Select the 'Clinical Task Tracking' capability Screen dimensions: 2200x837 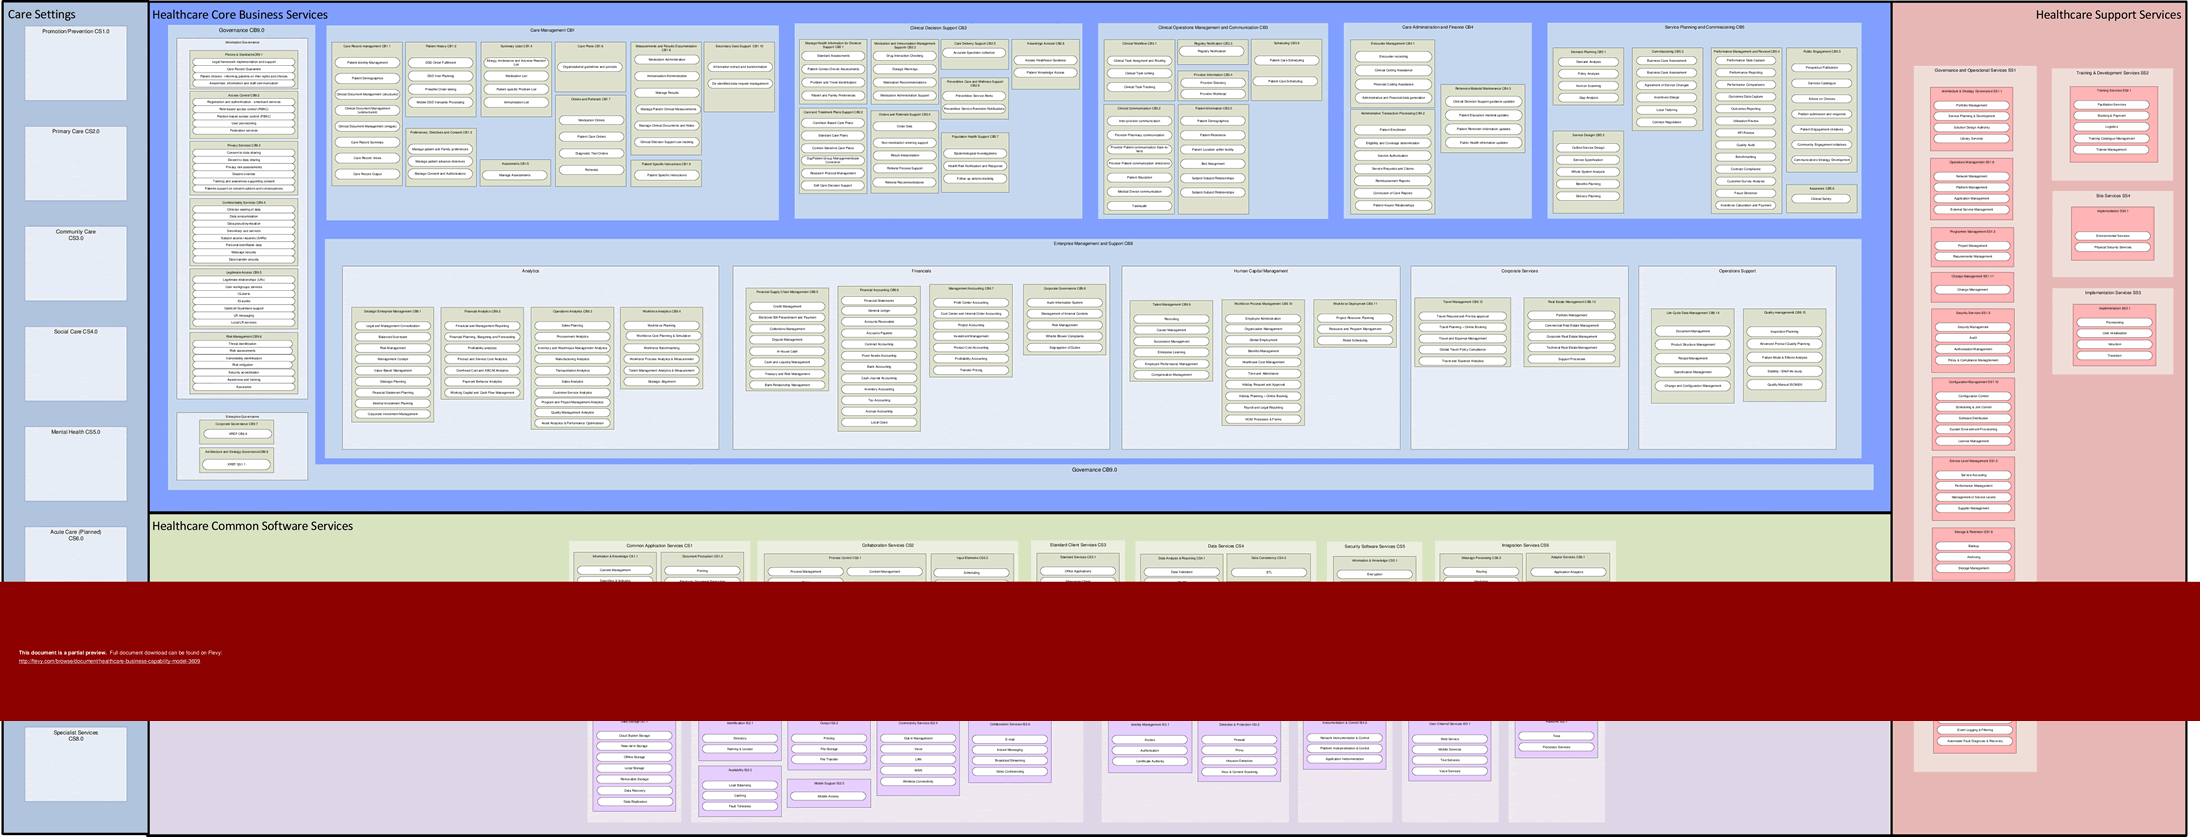click(x=1139, y=87)
